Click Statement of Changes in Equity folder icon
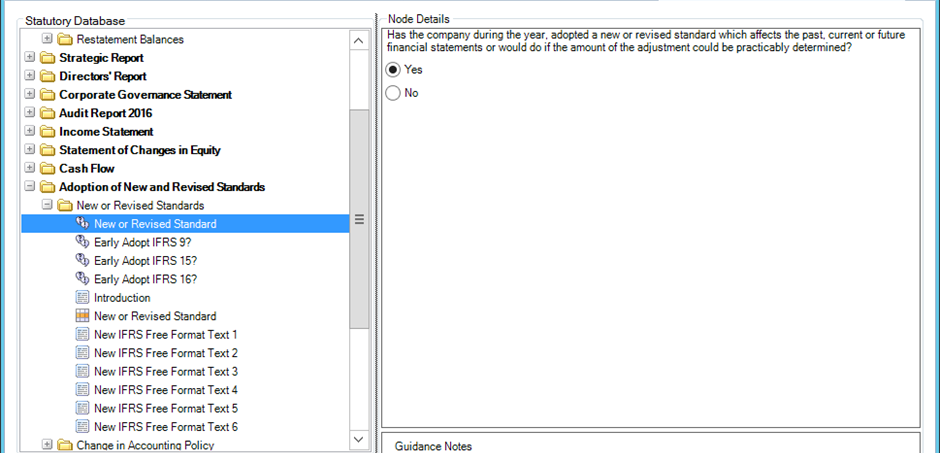The height and width of the screenshot is (453, 940). point(47,150)
